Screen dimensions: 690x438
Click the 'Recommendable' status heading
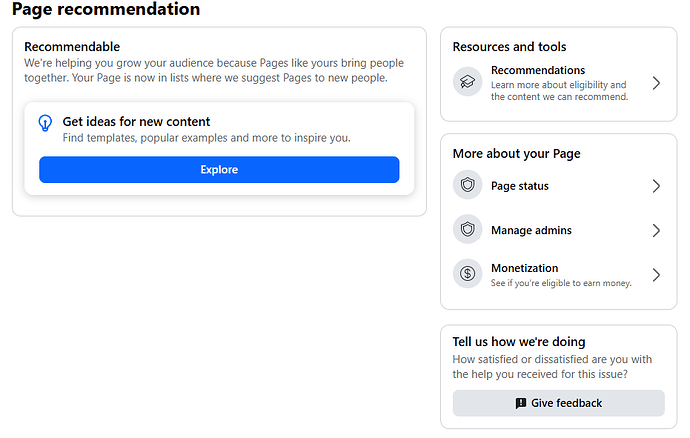72,47
